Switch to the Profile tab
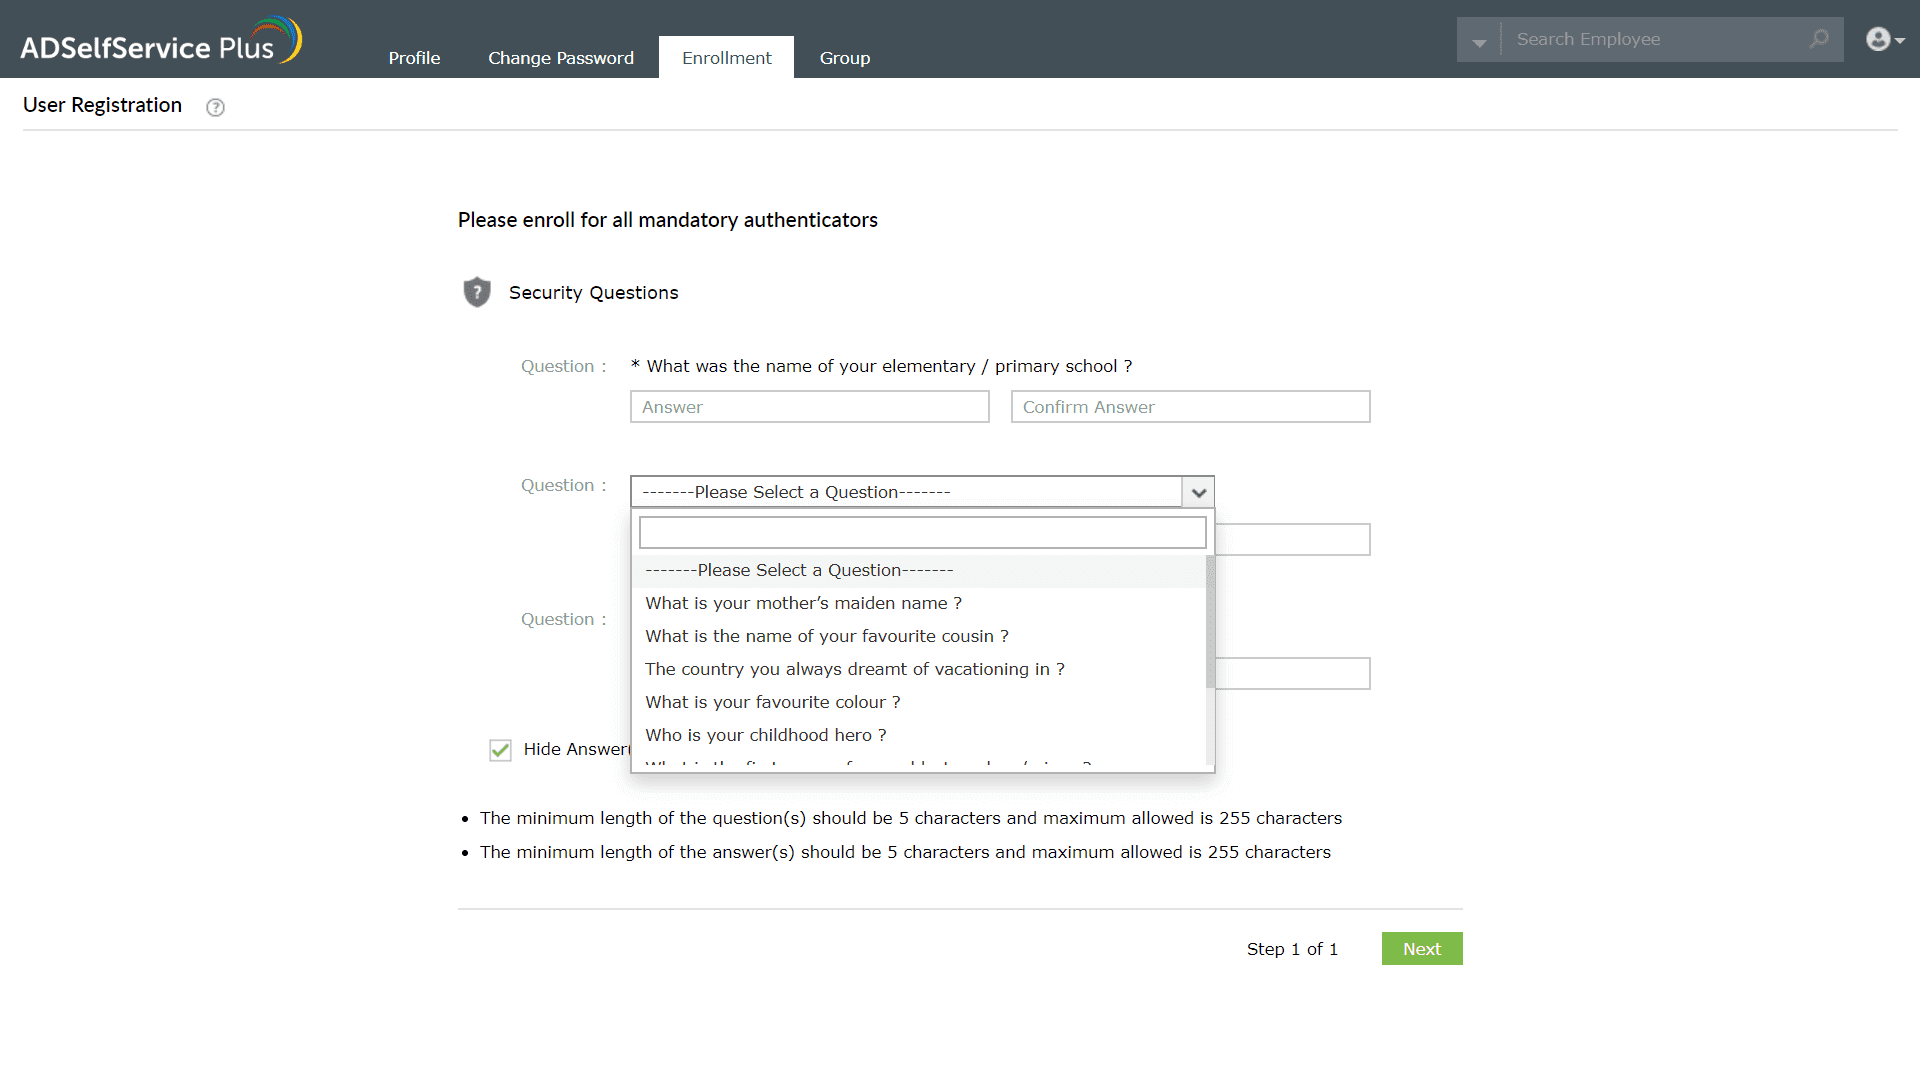This screenshot has height=1080, width=1920. click(414, 58)
